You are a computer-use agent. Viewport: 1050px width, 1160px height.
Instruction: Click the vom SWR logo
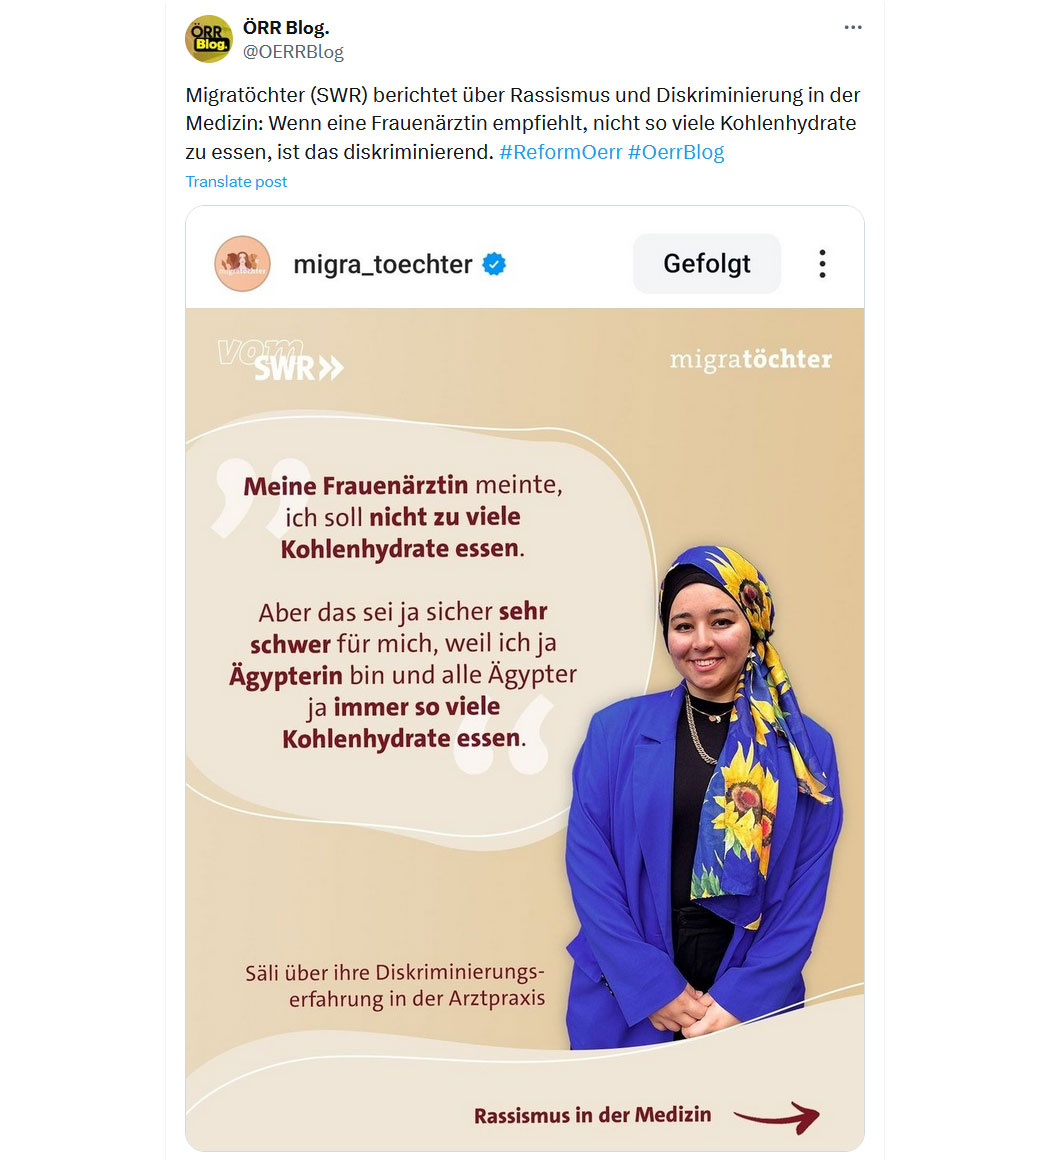point(281,360)
